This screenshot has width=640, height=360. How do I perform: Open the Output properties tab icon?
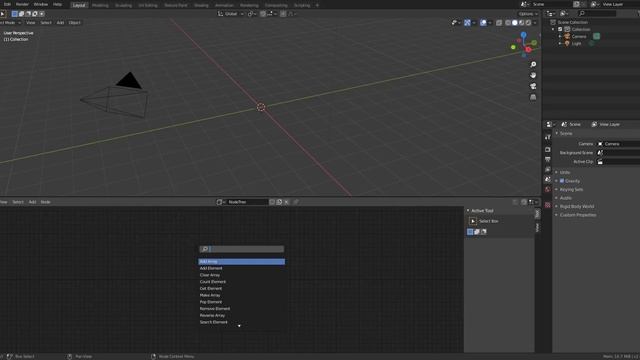(548, 159)
